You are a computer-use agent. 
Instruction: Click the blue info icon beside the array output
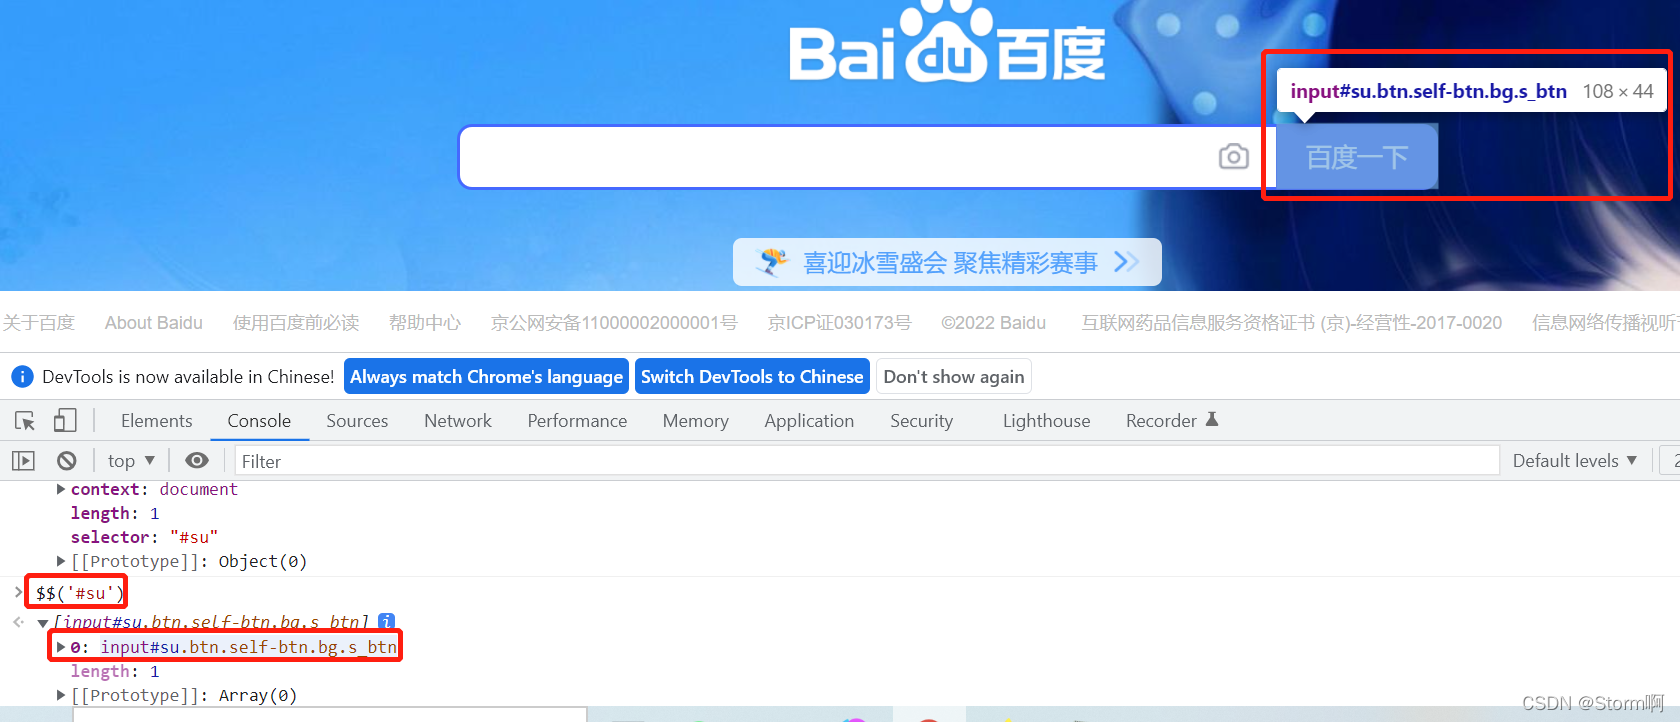387,621
